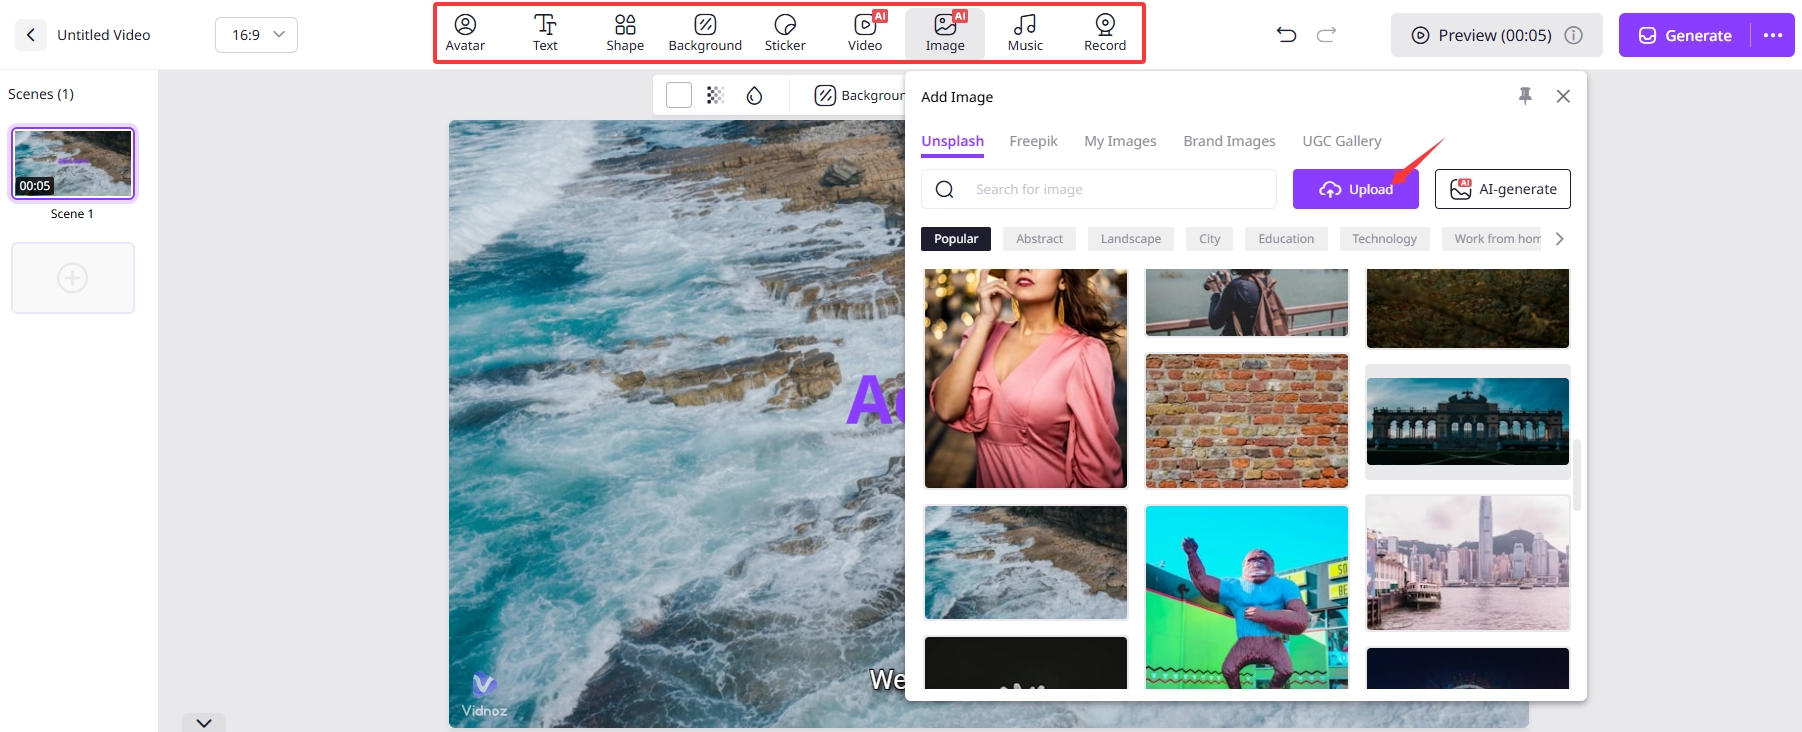Switch to the UGC Gallery tab
The image size is (1802, 732).
coord(1341,141)
